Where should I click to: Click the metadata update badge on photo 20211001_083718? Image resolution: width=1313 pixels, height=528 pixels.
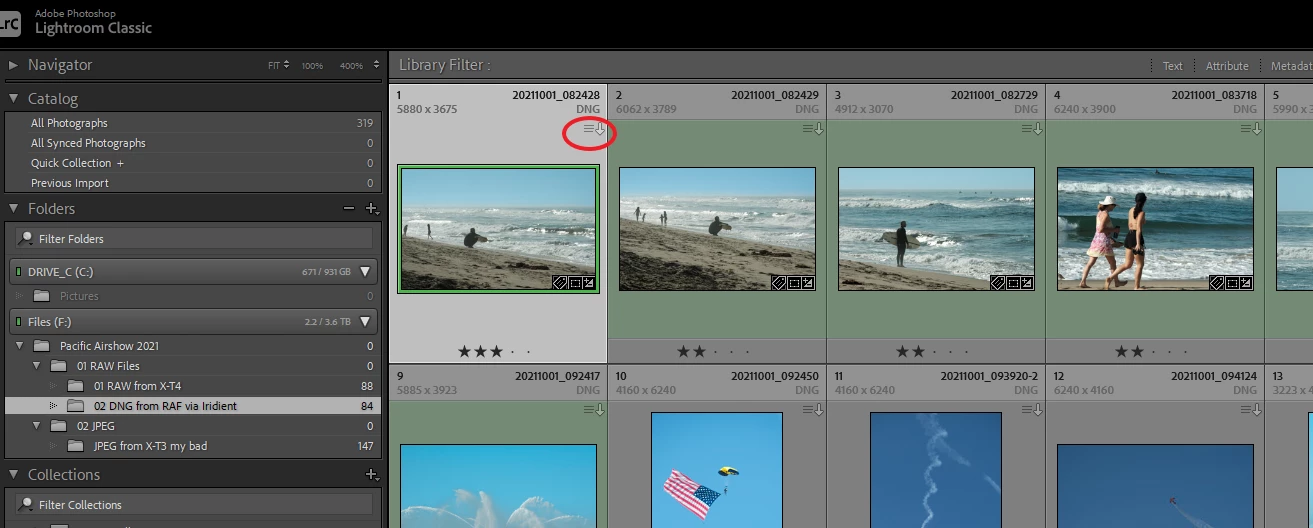click(x=1251, y=129)
